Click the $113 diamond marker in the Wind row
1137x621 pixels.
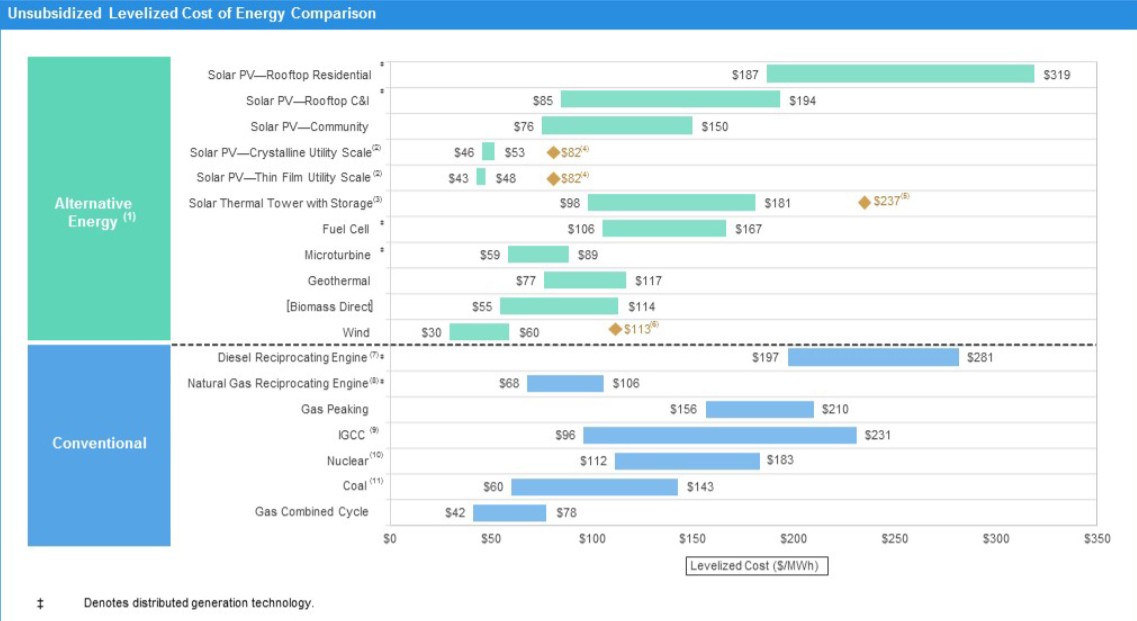pos(615,329)
